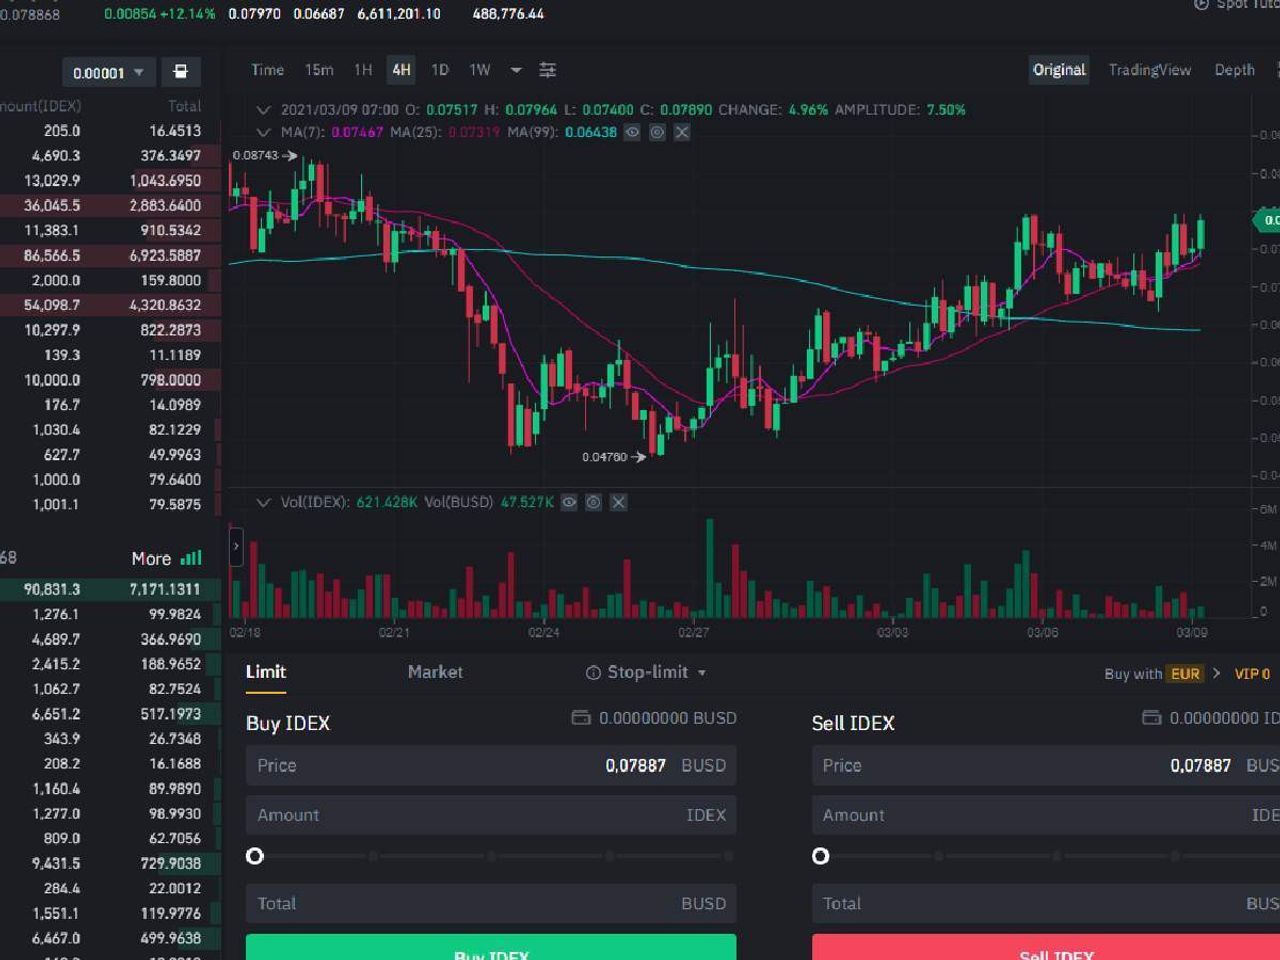The image size is (1280, 960).
Task: Remove the Vol indicator with X
Action: 619,502
